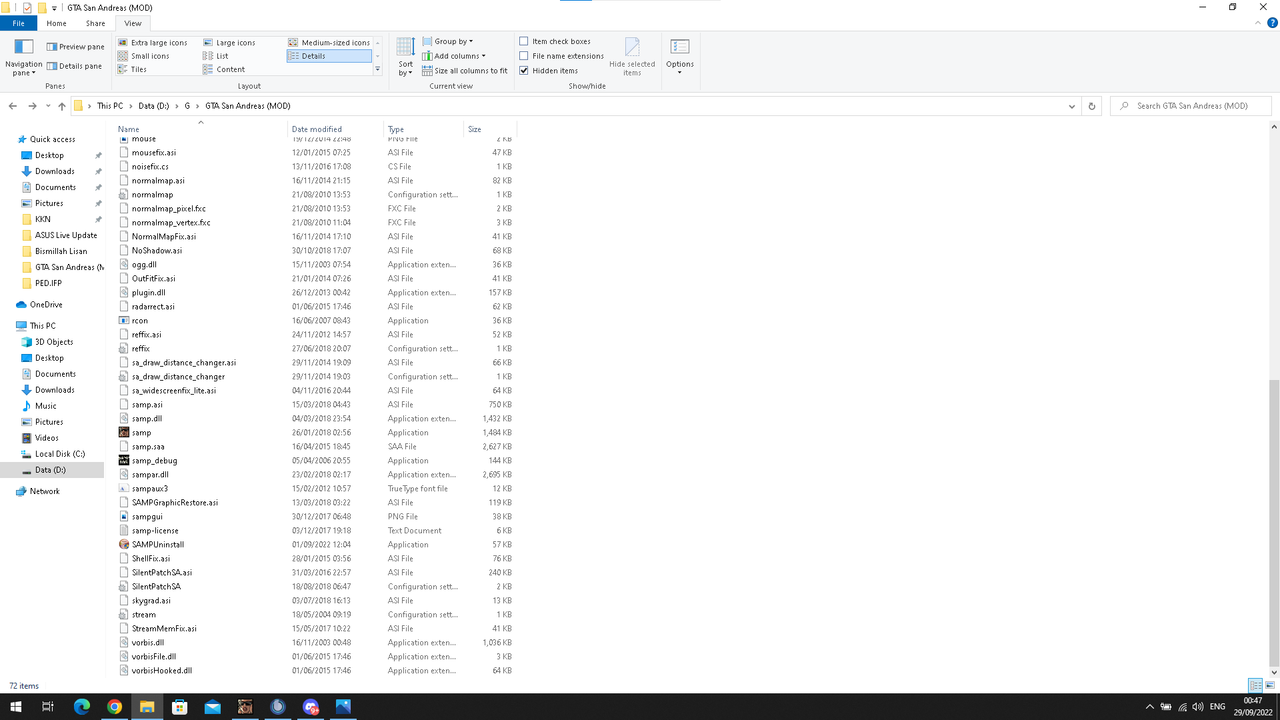Open the Group by dropdown

click(x=447, y=42)
